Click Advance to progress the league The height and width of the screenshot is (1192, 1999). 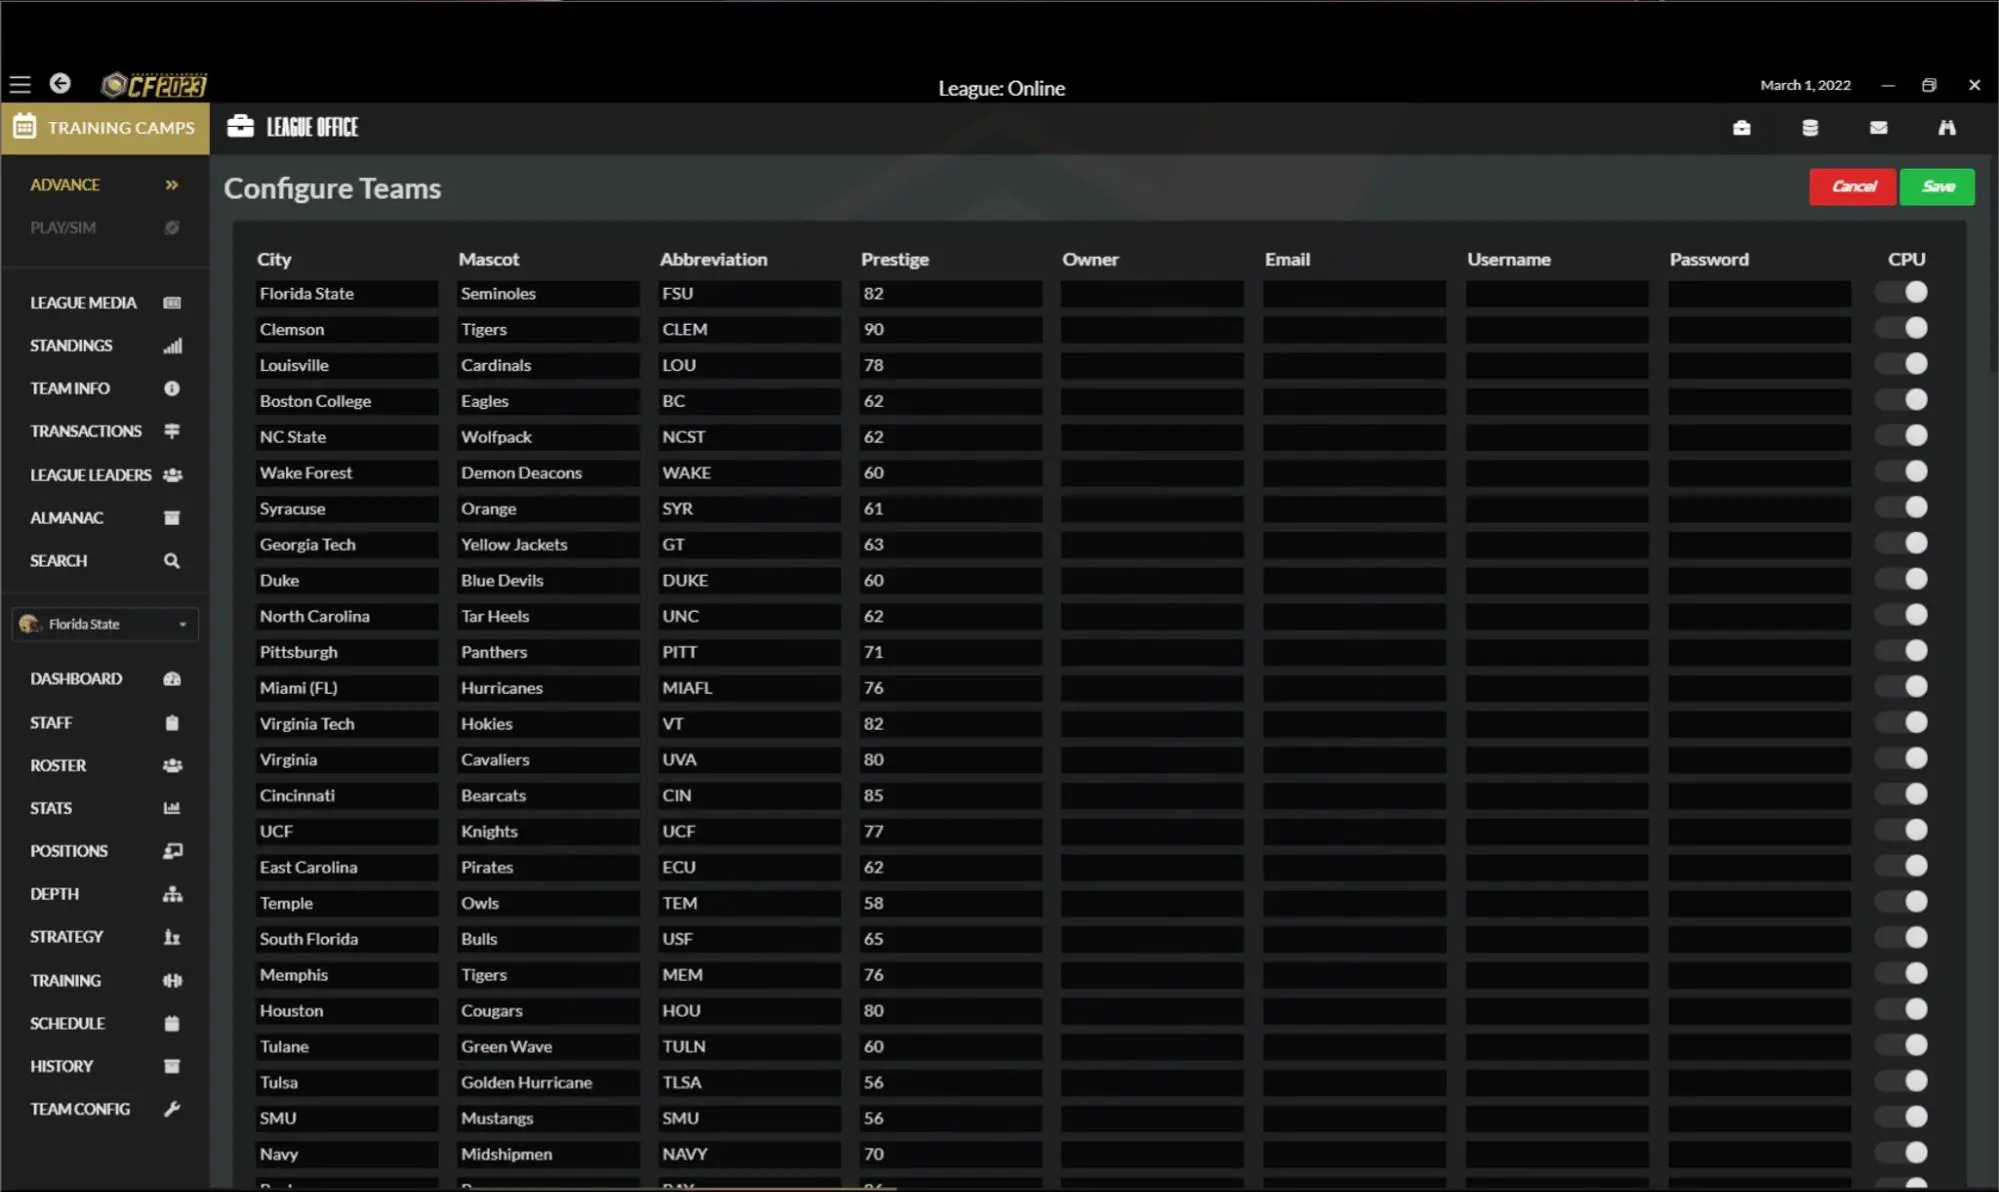(x=105, y=185)
